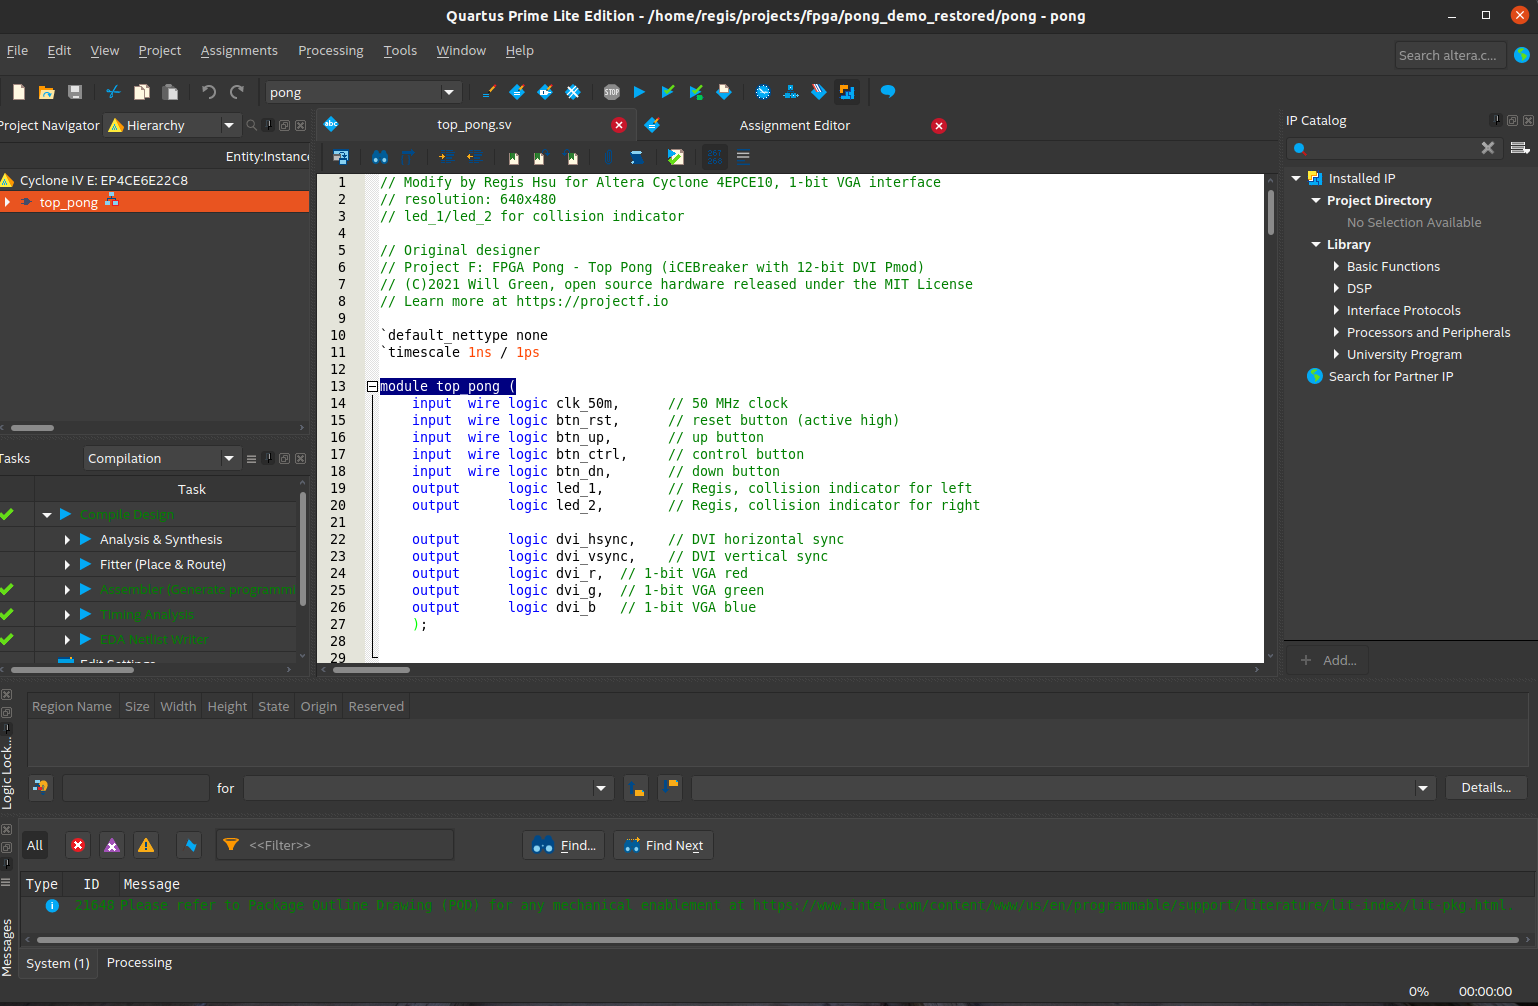Click the Details... button
The width and height of the screenshot is (1538, 1006).
coord(1485,788)
